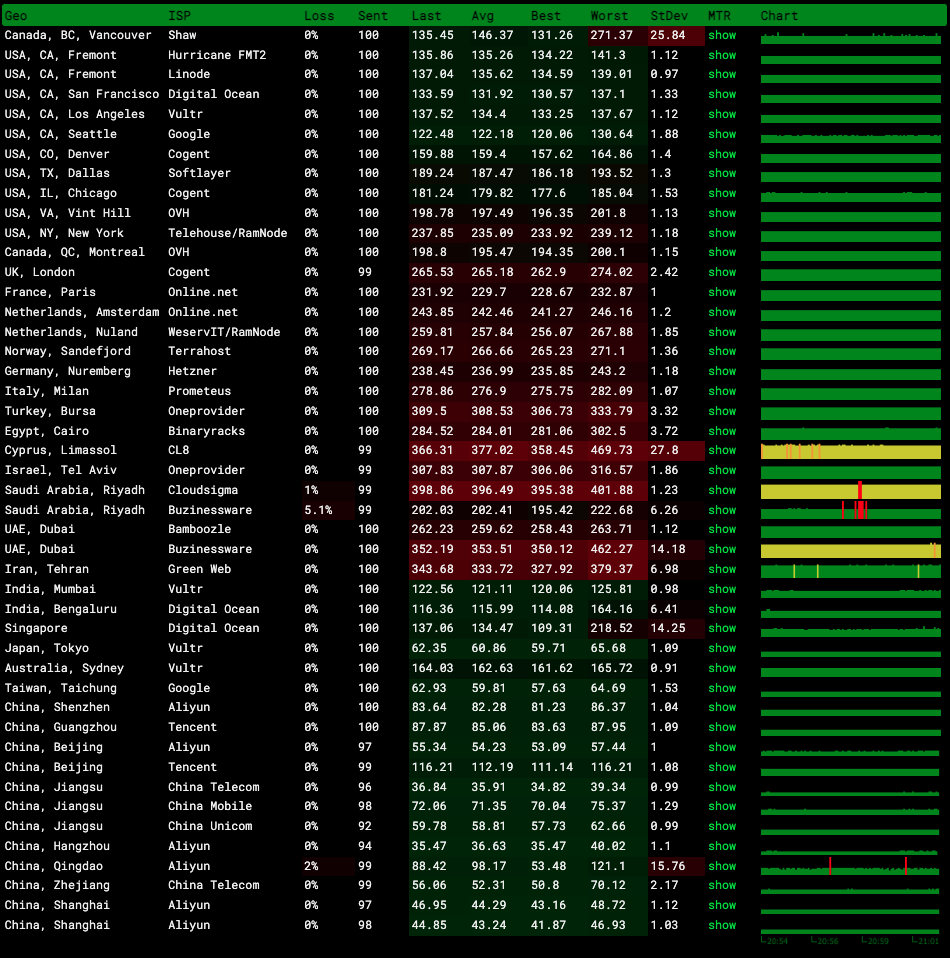950x958 pixels.
Task: Show MTR for Riyadh Cloudsigma row
Action: click(721, 490)
